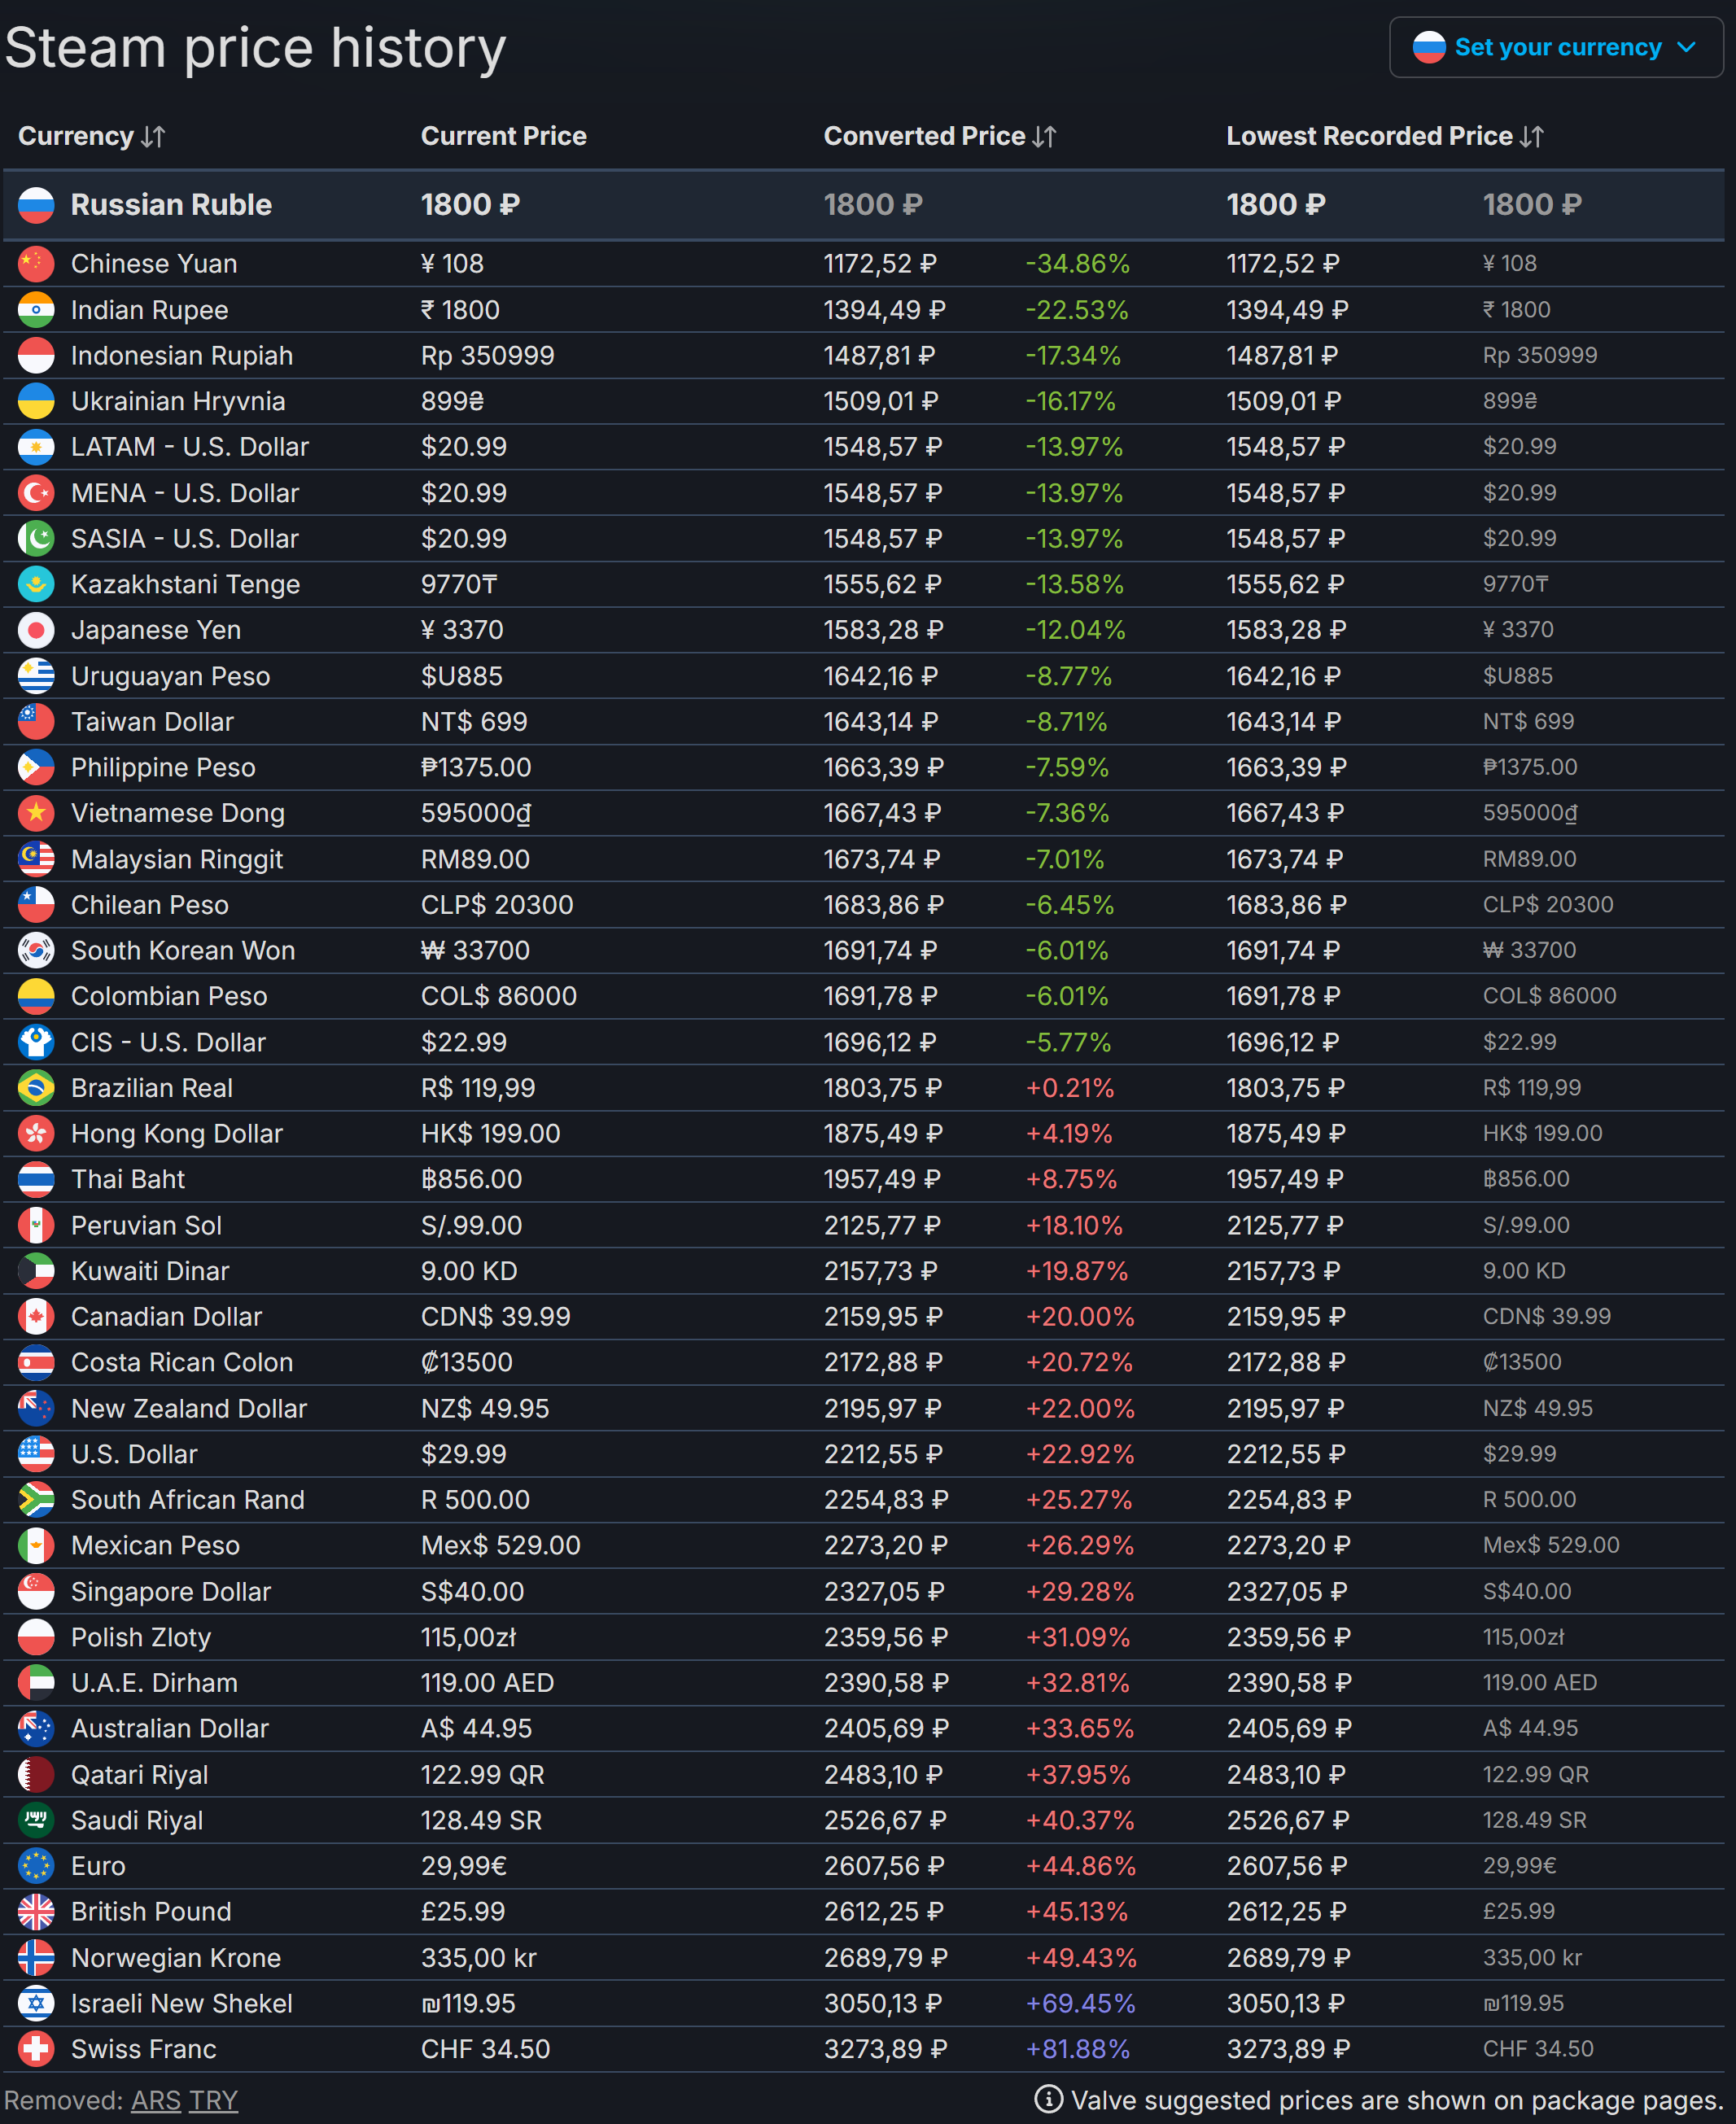Click the Kuwaiti Dinar price 9.00 KD
The image size is (1736, 2124).
(469, 1271)
